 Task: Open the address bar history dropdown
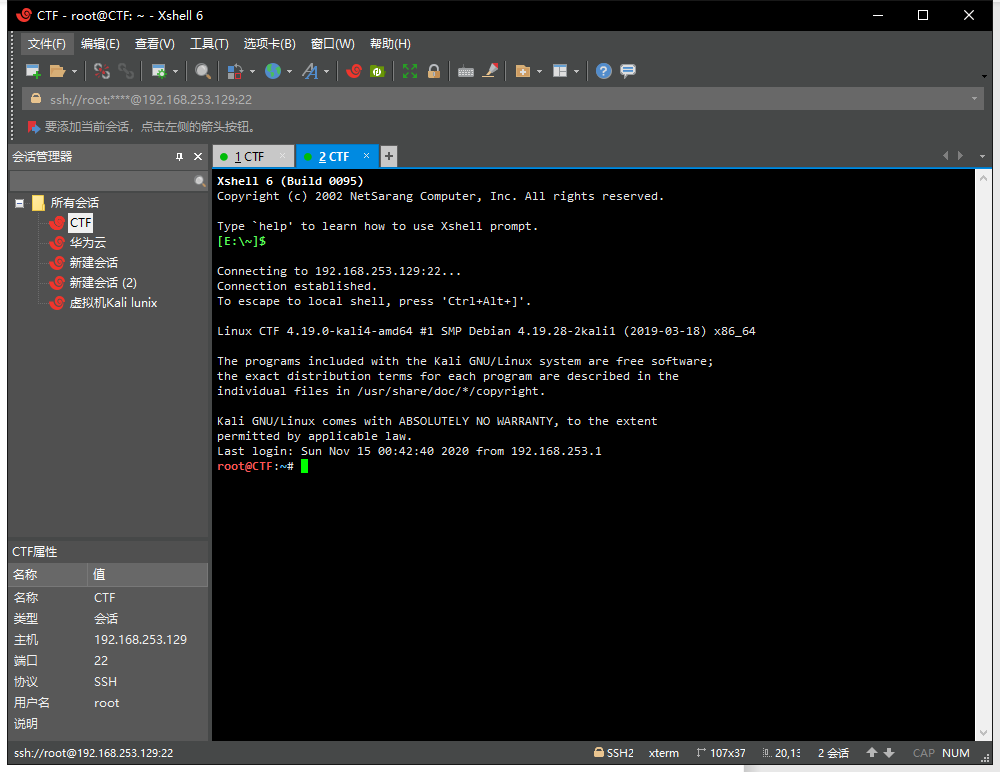pos(974,99)
